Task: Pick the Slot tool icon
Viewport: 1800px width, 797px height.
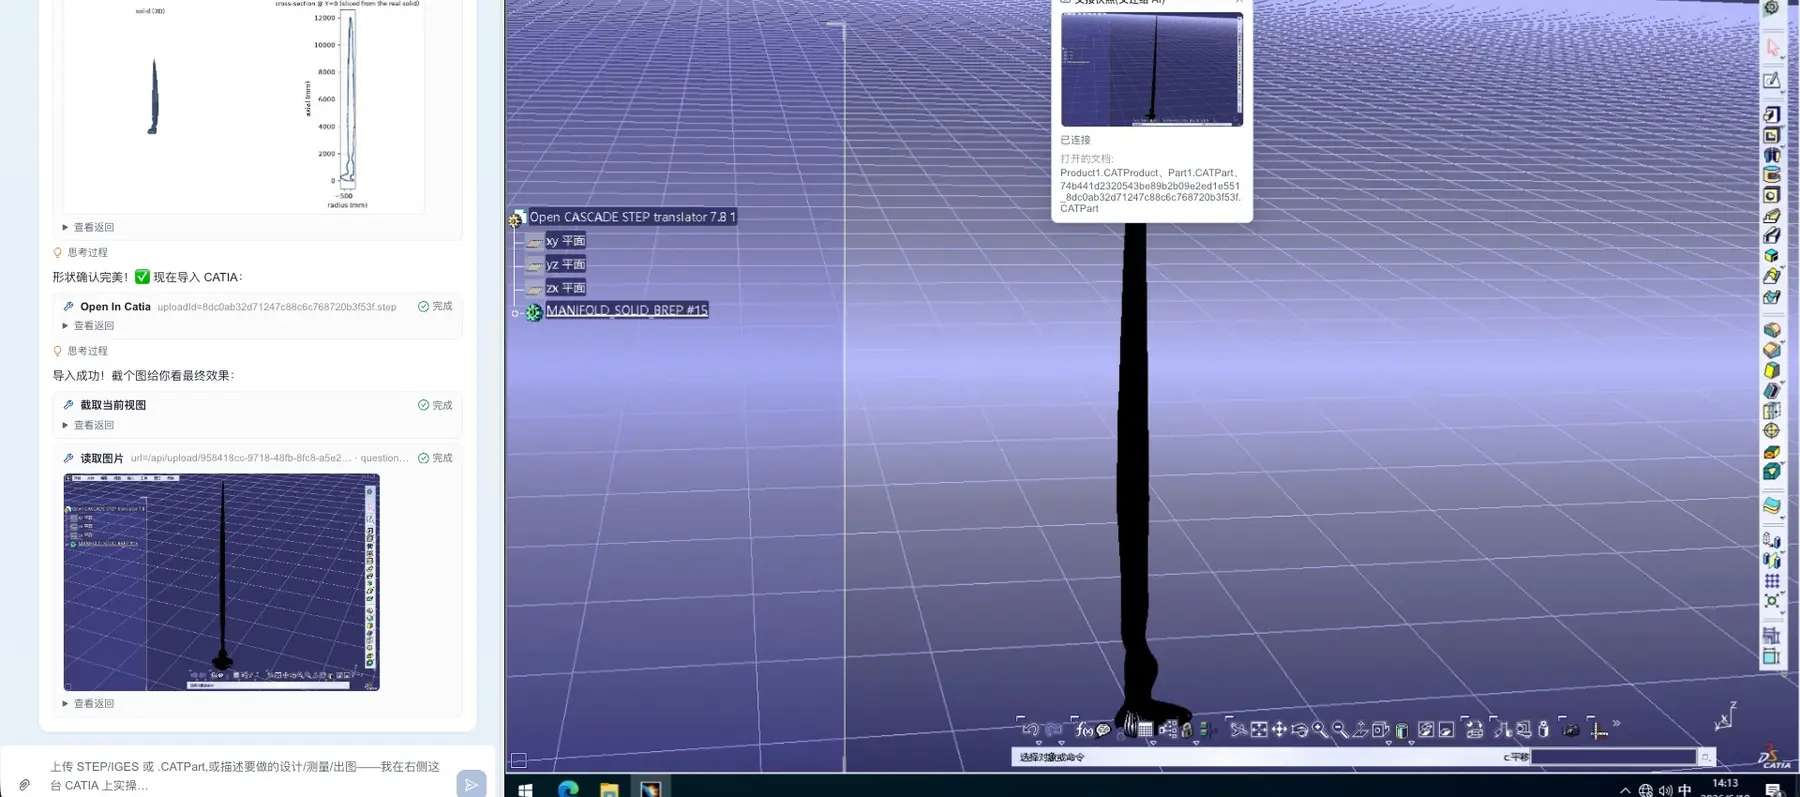Action: click(1771, 235)
